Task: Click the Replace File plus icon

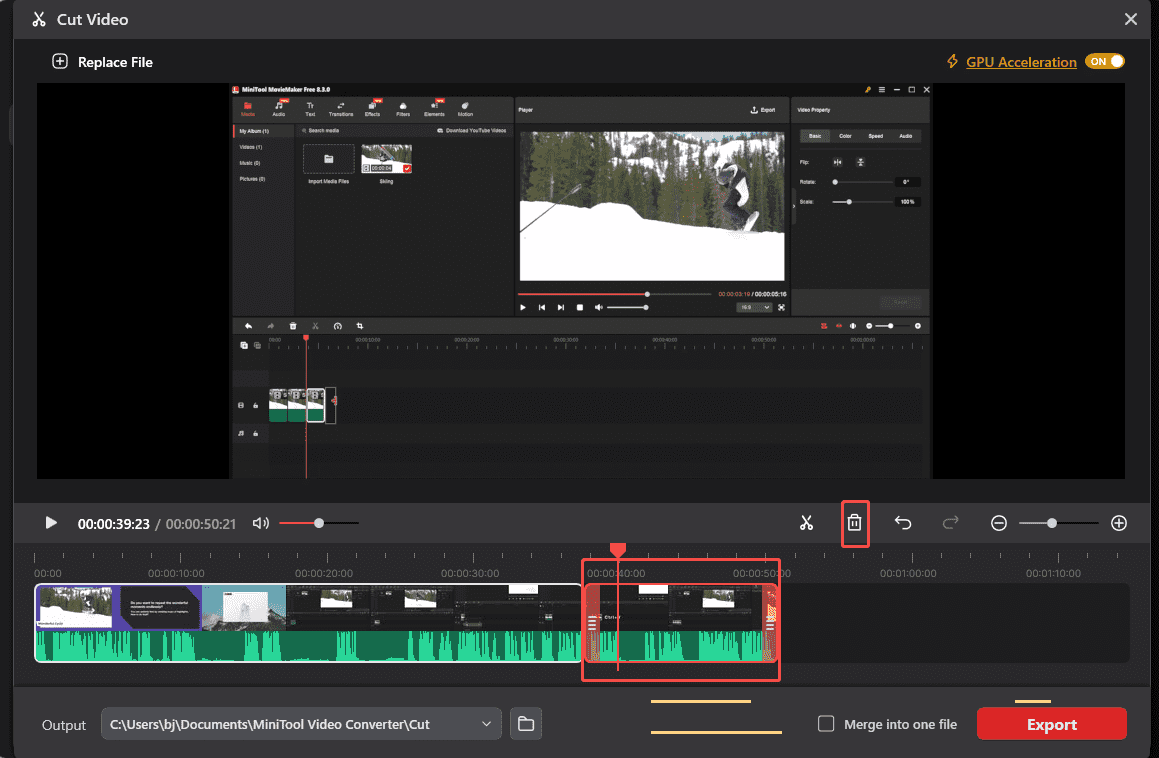Action: coord(60,61)
